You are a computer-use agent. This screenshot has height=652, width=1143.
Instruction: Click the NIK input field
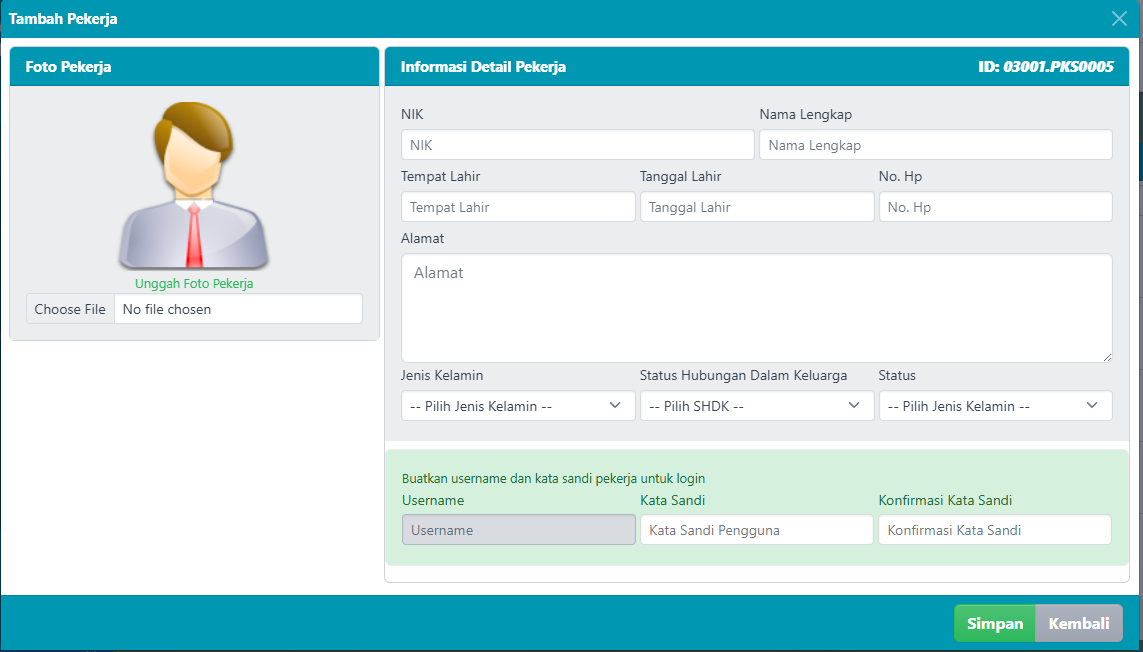577,145
